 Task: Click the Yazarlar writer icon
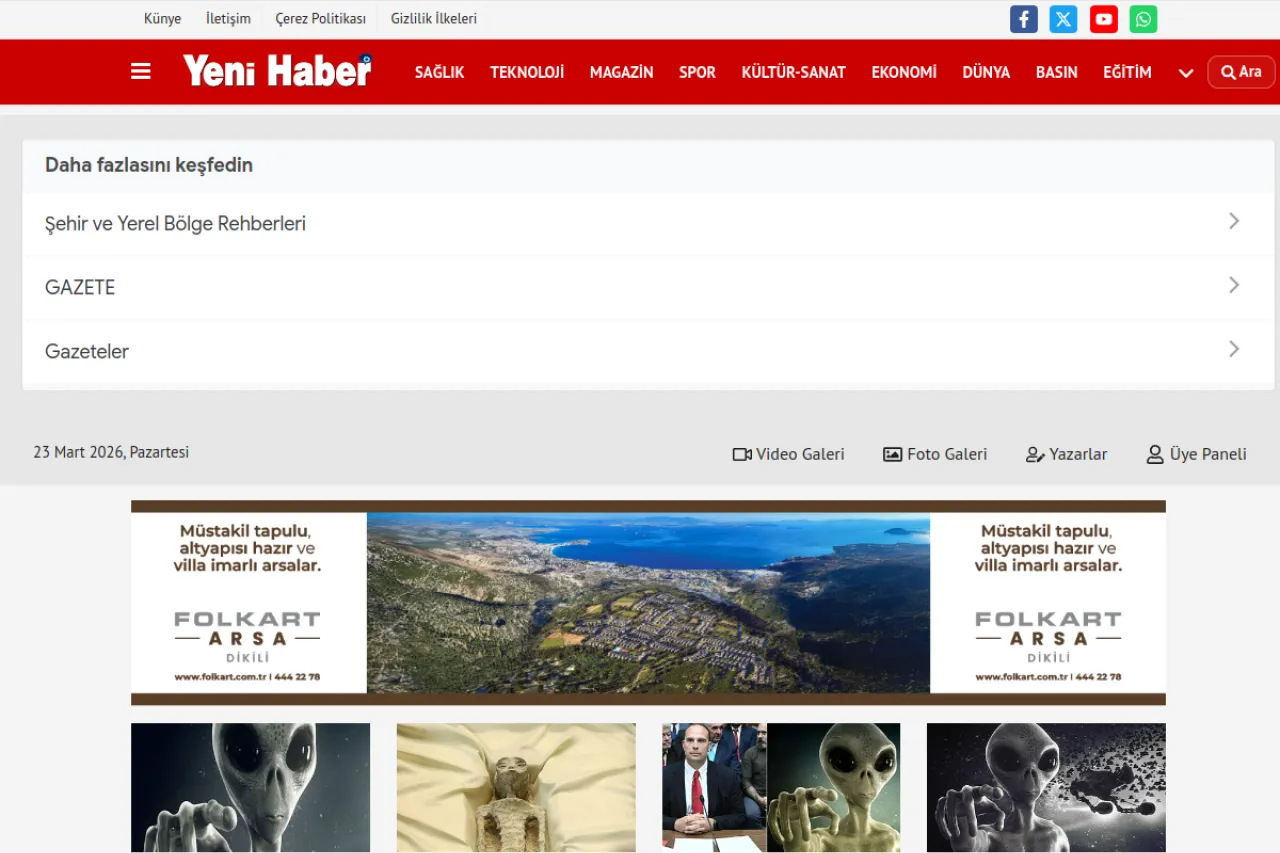1034,454
